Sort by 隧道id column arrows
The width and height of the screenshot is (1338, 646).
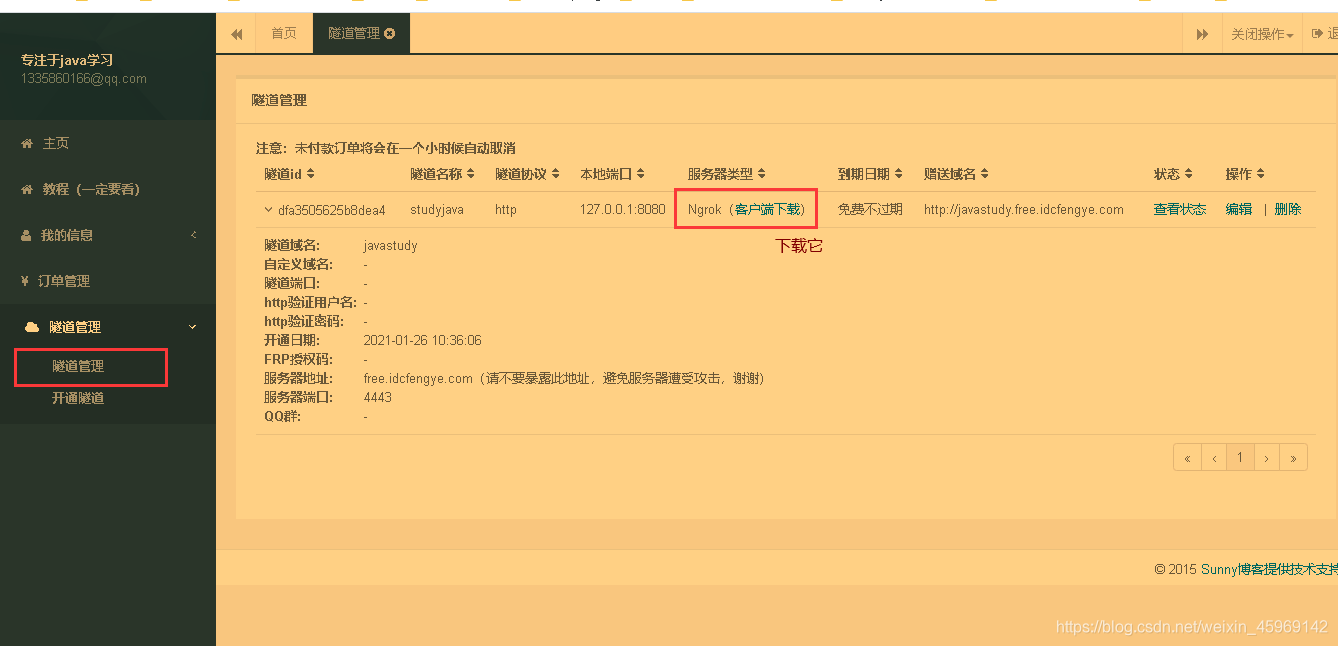[x=311, y=174]
